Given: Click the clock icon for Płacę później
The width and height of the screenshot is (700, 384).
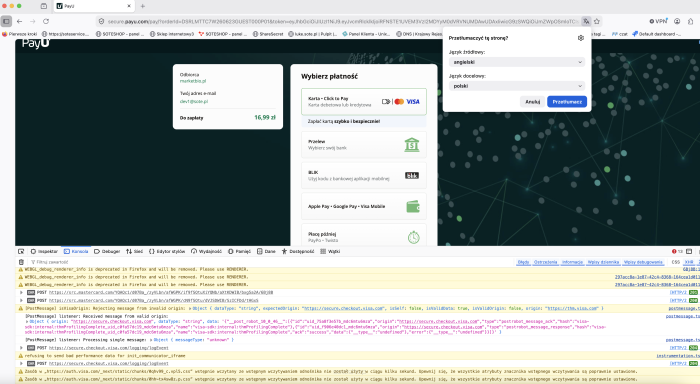Looking at the screenshot, I should click(413, 237).
